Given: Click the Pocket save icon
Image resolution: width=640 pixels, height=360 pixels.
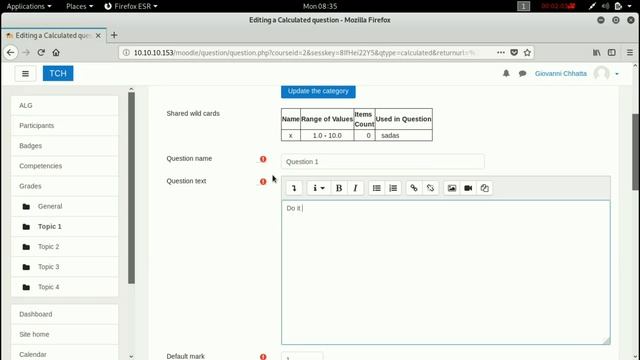Looking at the screenshot, I should pyautogui.click(x=514, y=52).
